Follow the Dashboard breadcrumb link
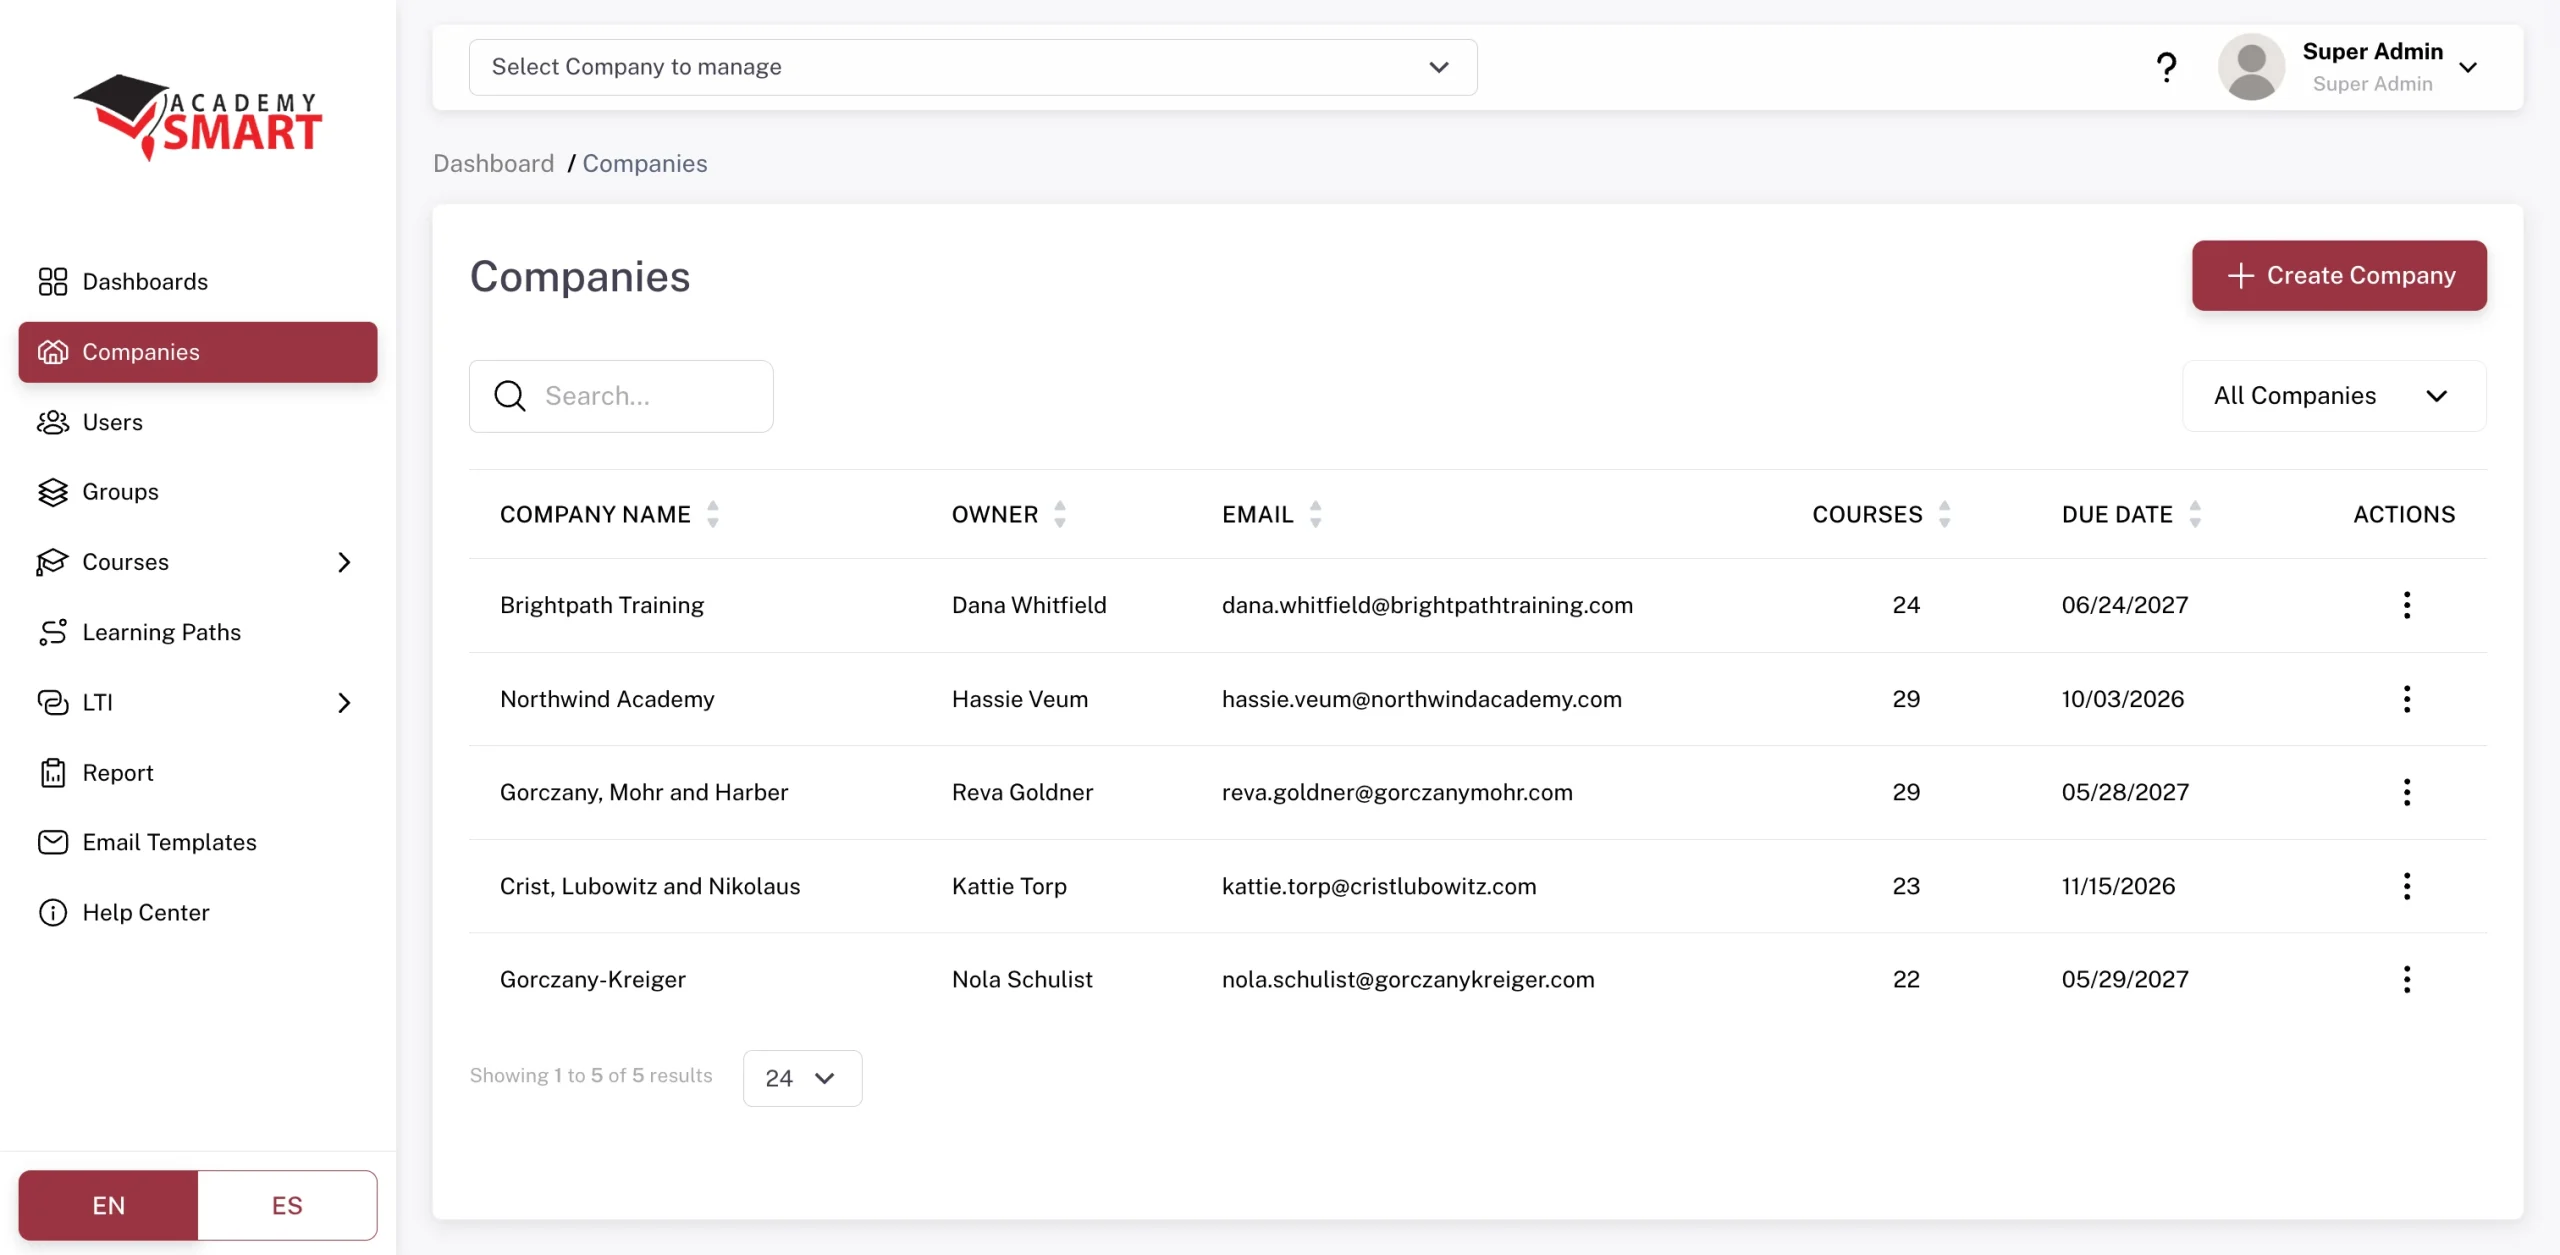 coord(493,163)
